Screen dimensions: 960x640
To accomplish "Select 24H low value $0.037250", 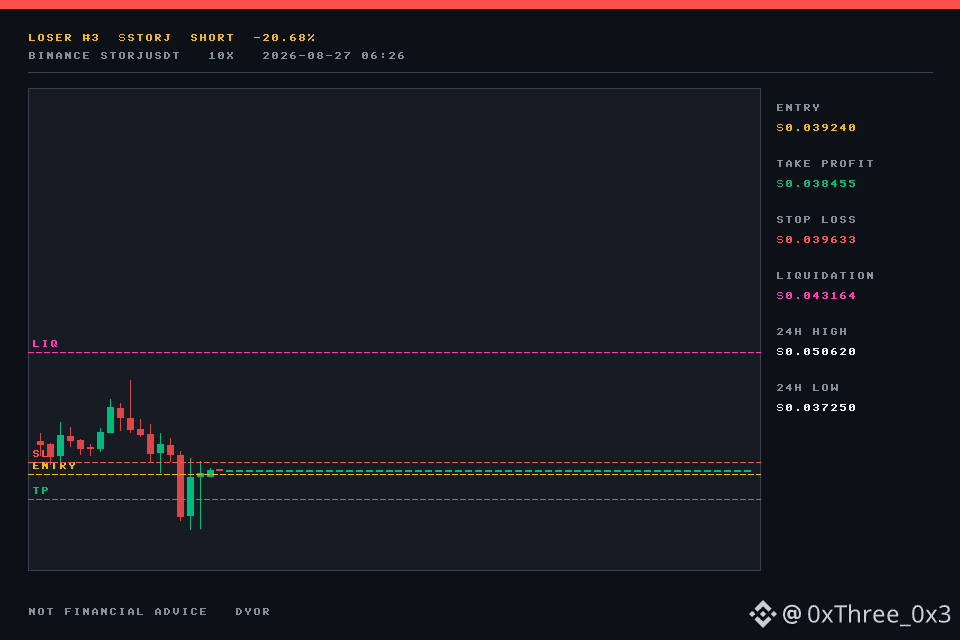I will 816,408.
